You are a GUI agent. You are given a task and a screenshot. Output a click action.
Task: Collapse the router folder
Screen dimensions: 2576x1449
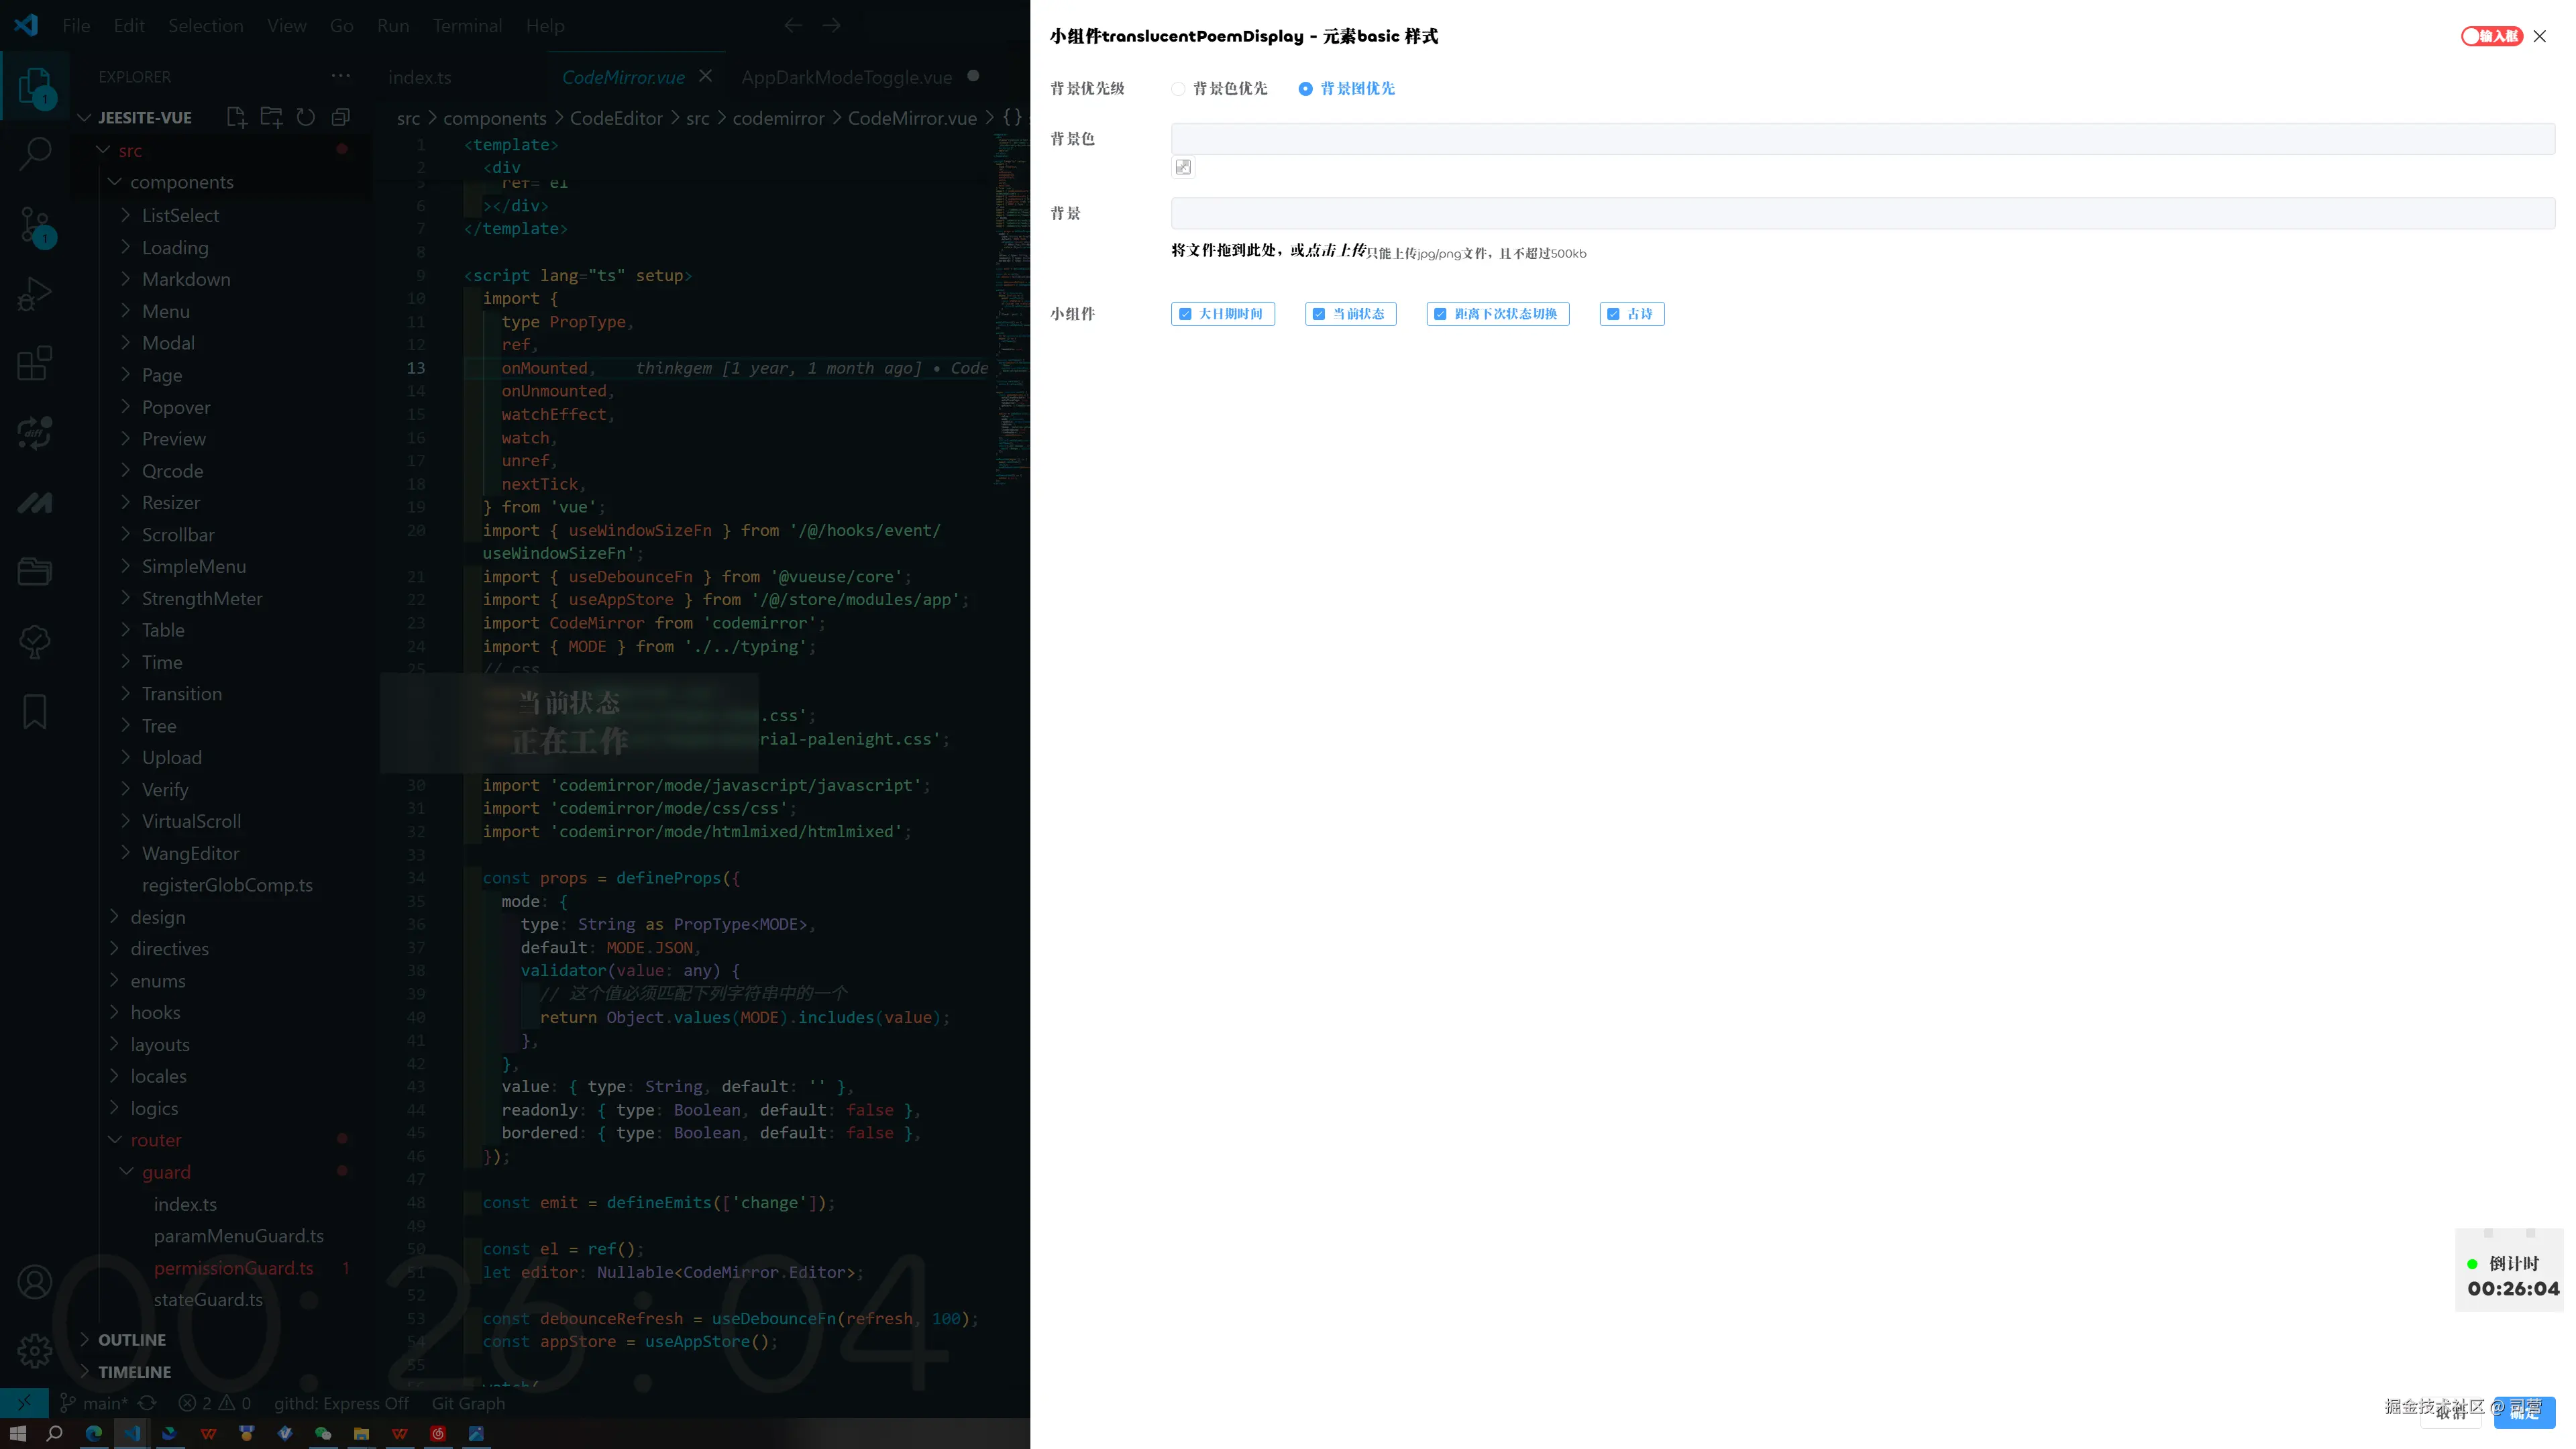pos(156,1140)
